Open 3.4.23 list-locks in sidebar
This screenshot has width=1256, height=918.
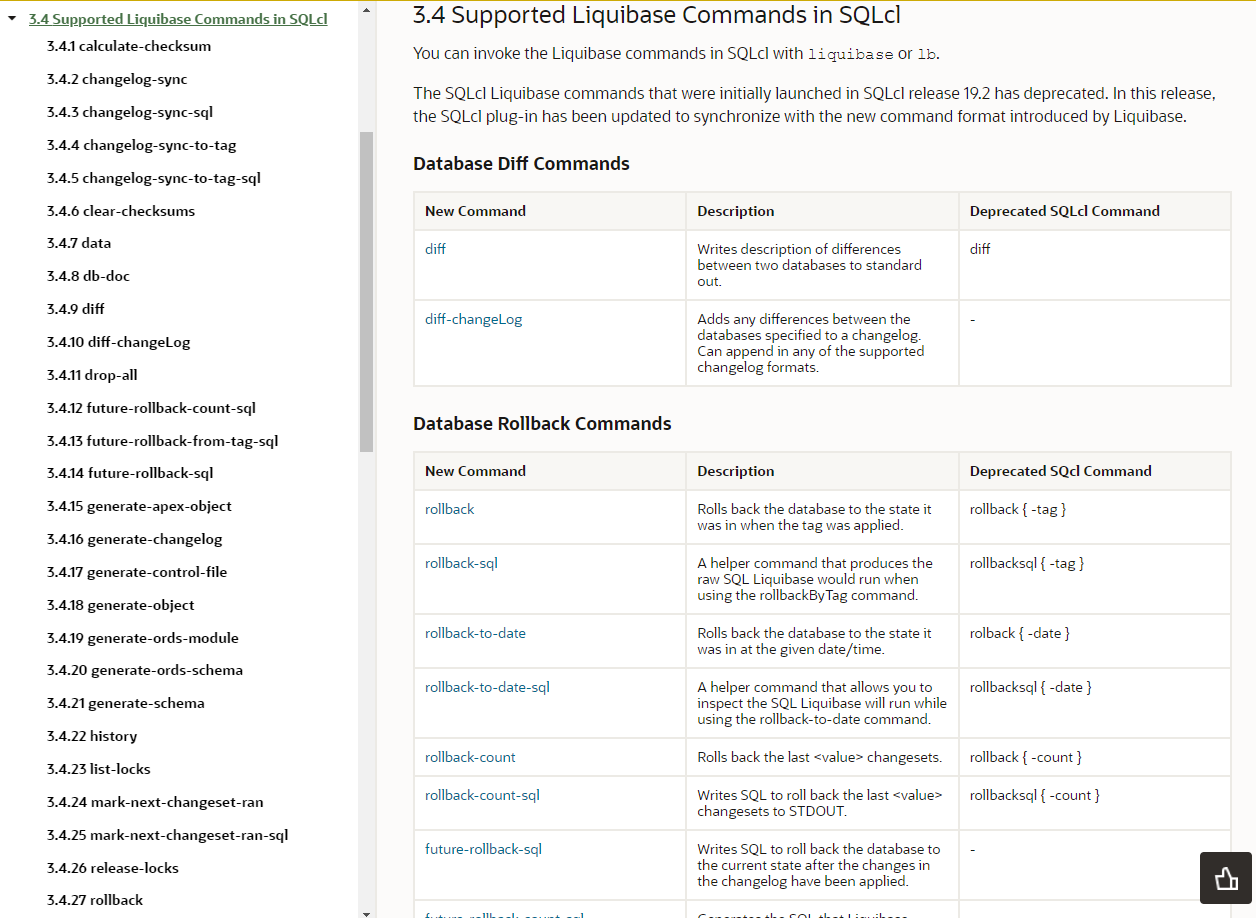99,769
